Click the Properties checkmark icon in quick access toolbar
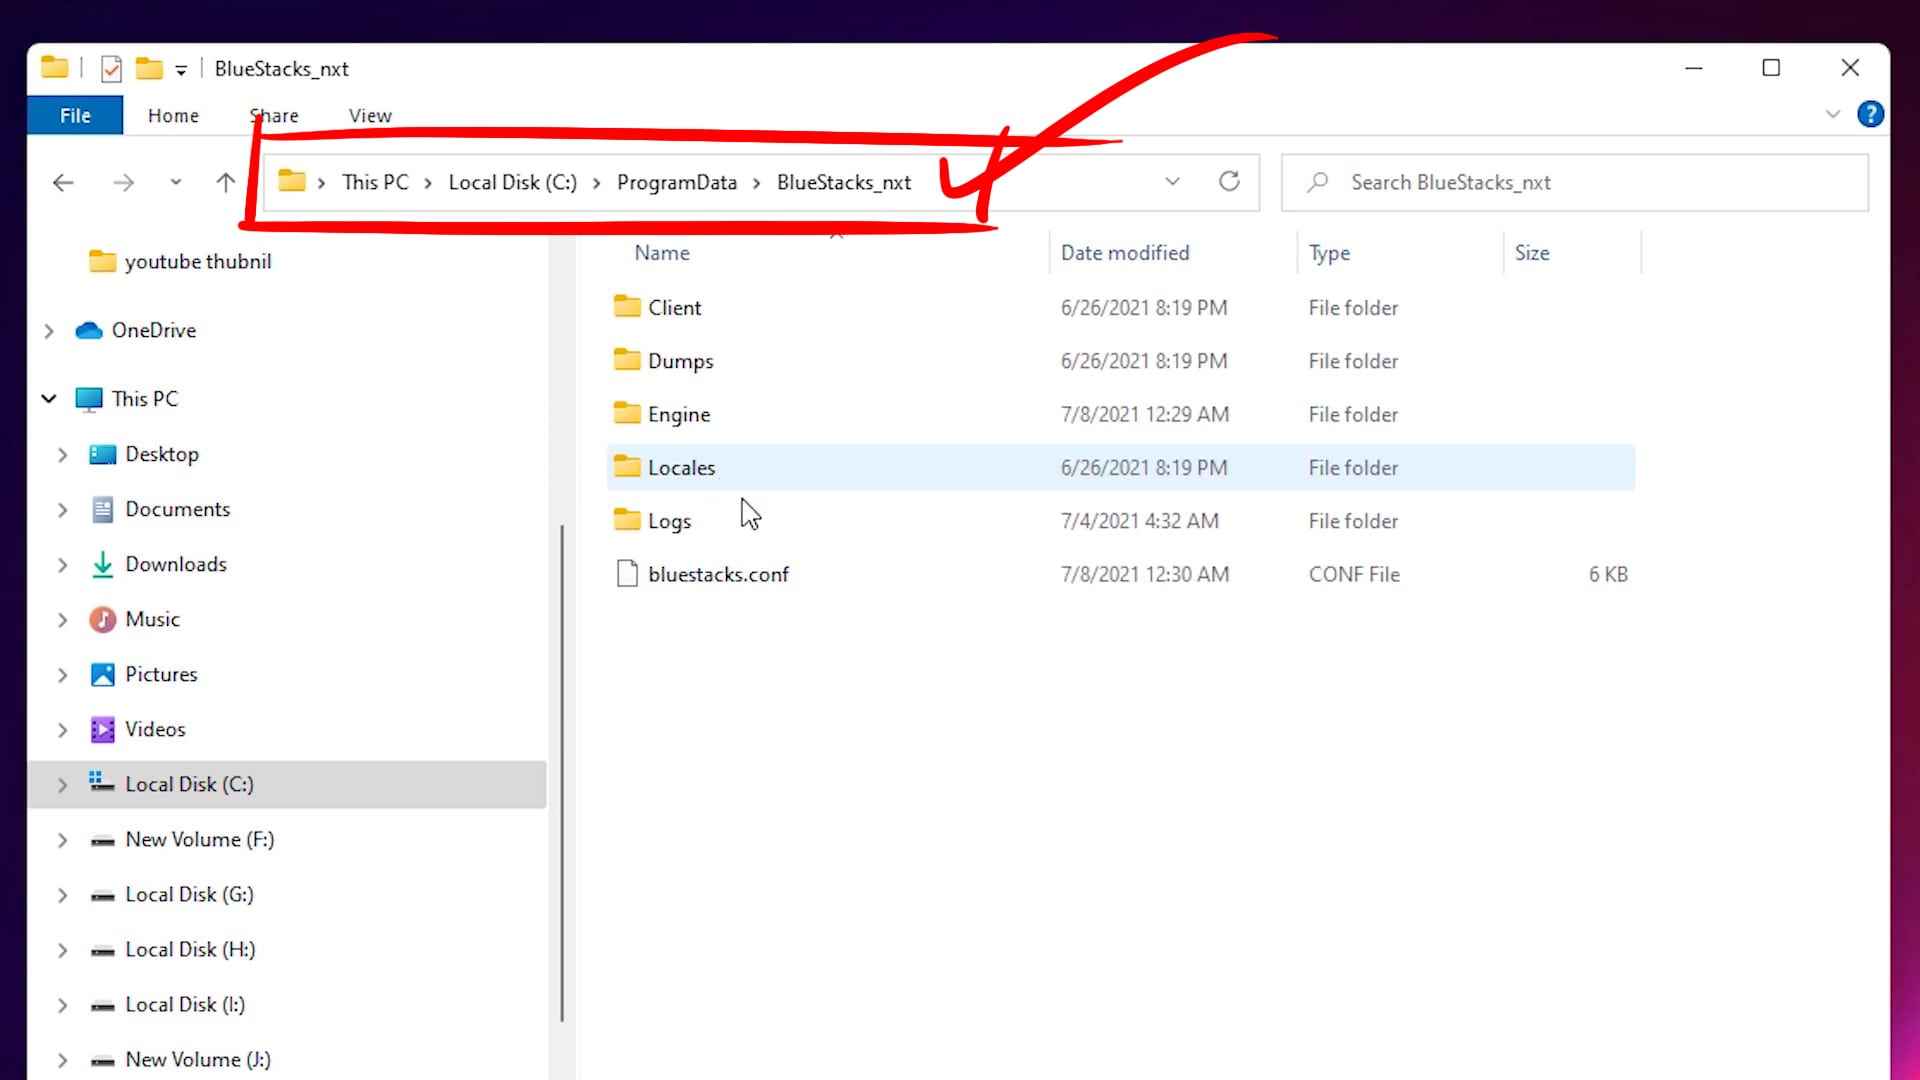This screenshot has width=1920, height=1080. click(x=111, y=68)
